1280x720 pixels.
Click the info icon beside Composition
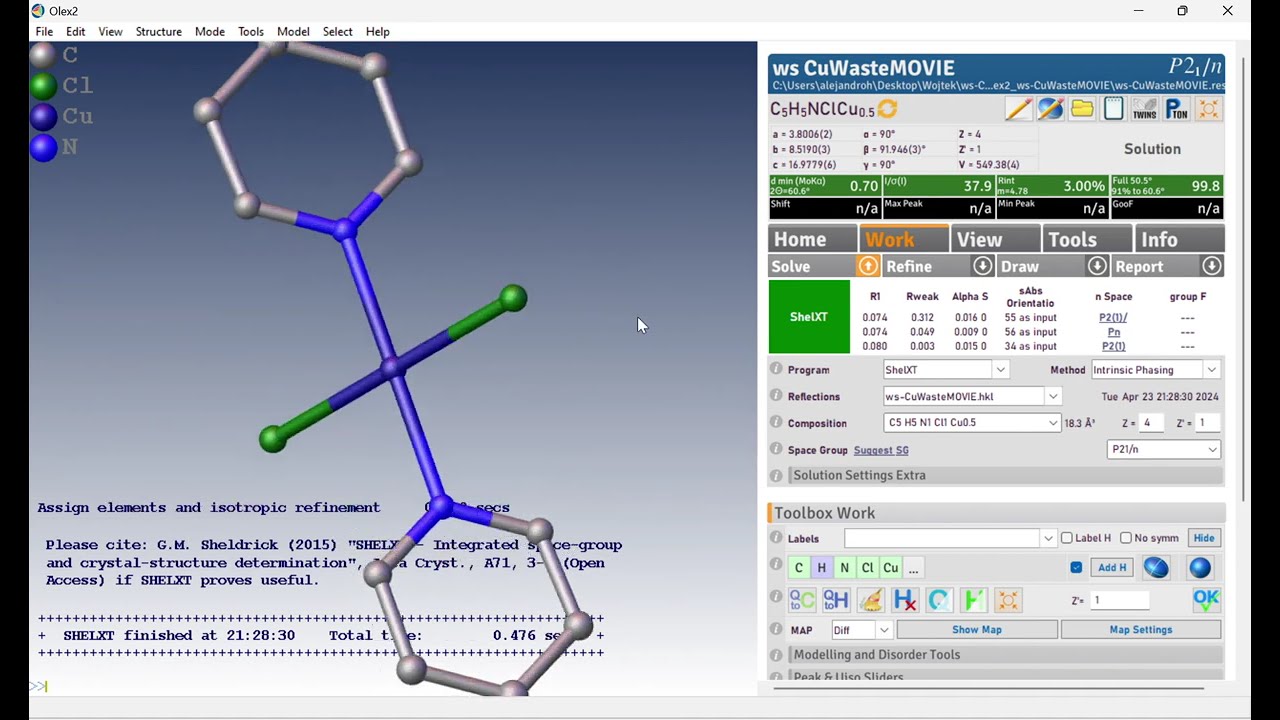(x=776, y=423)
